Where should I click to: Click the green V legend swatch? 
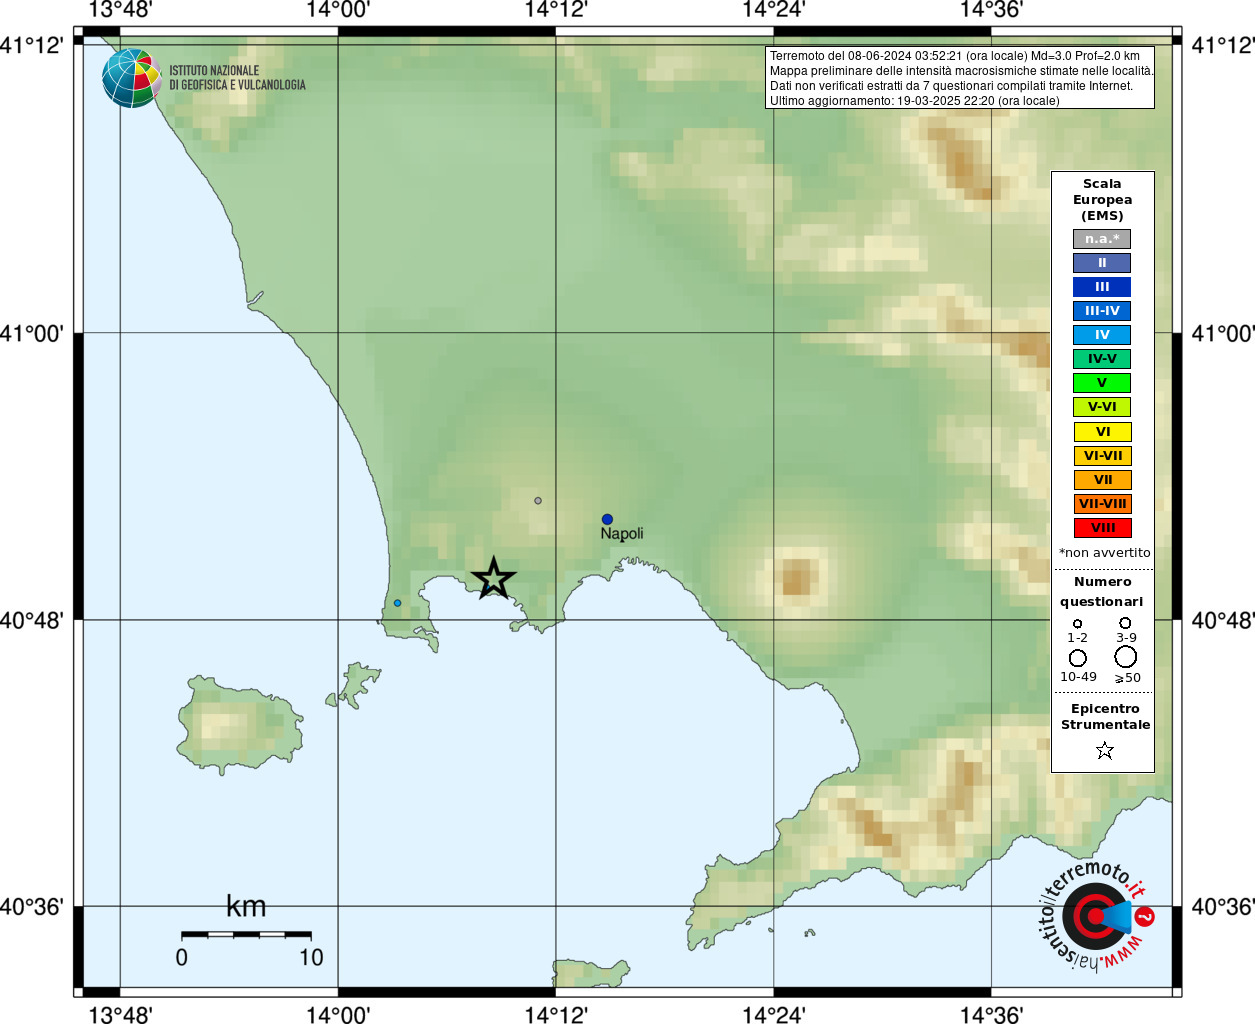click(1102, 383)
